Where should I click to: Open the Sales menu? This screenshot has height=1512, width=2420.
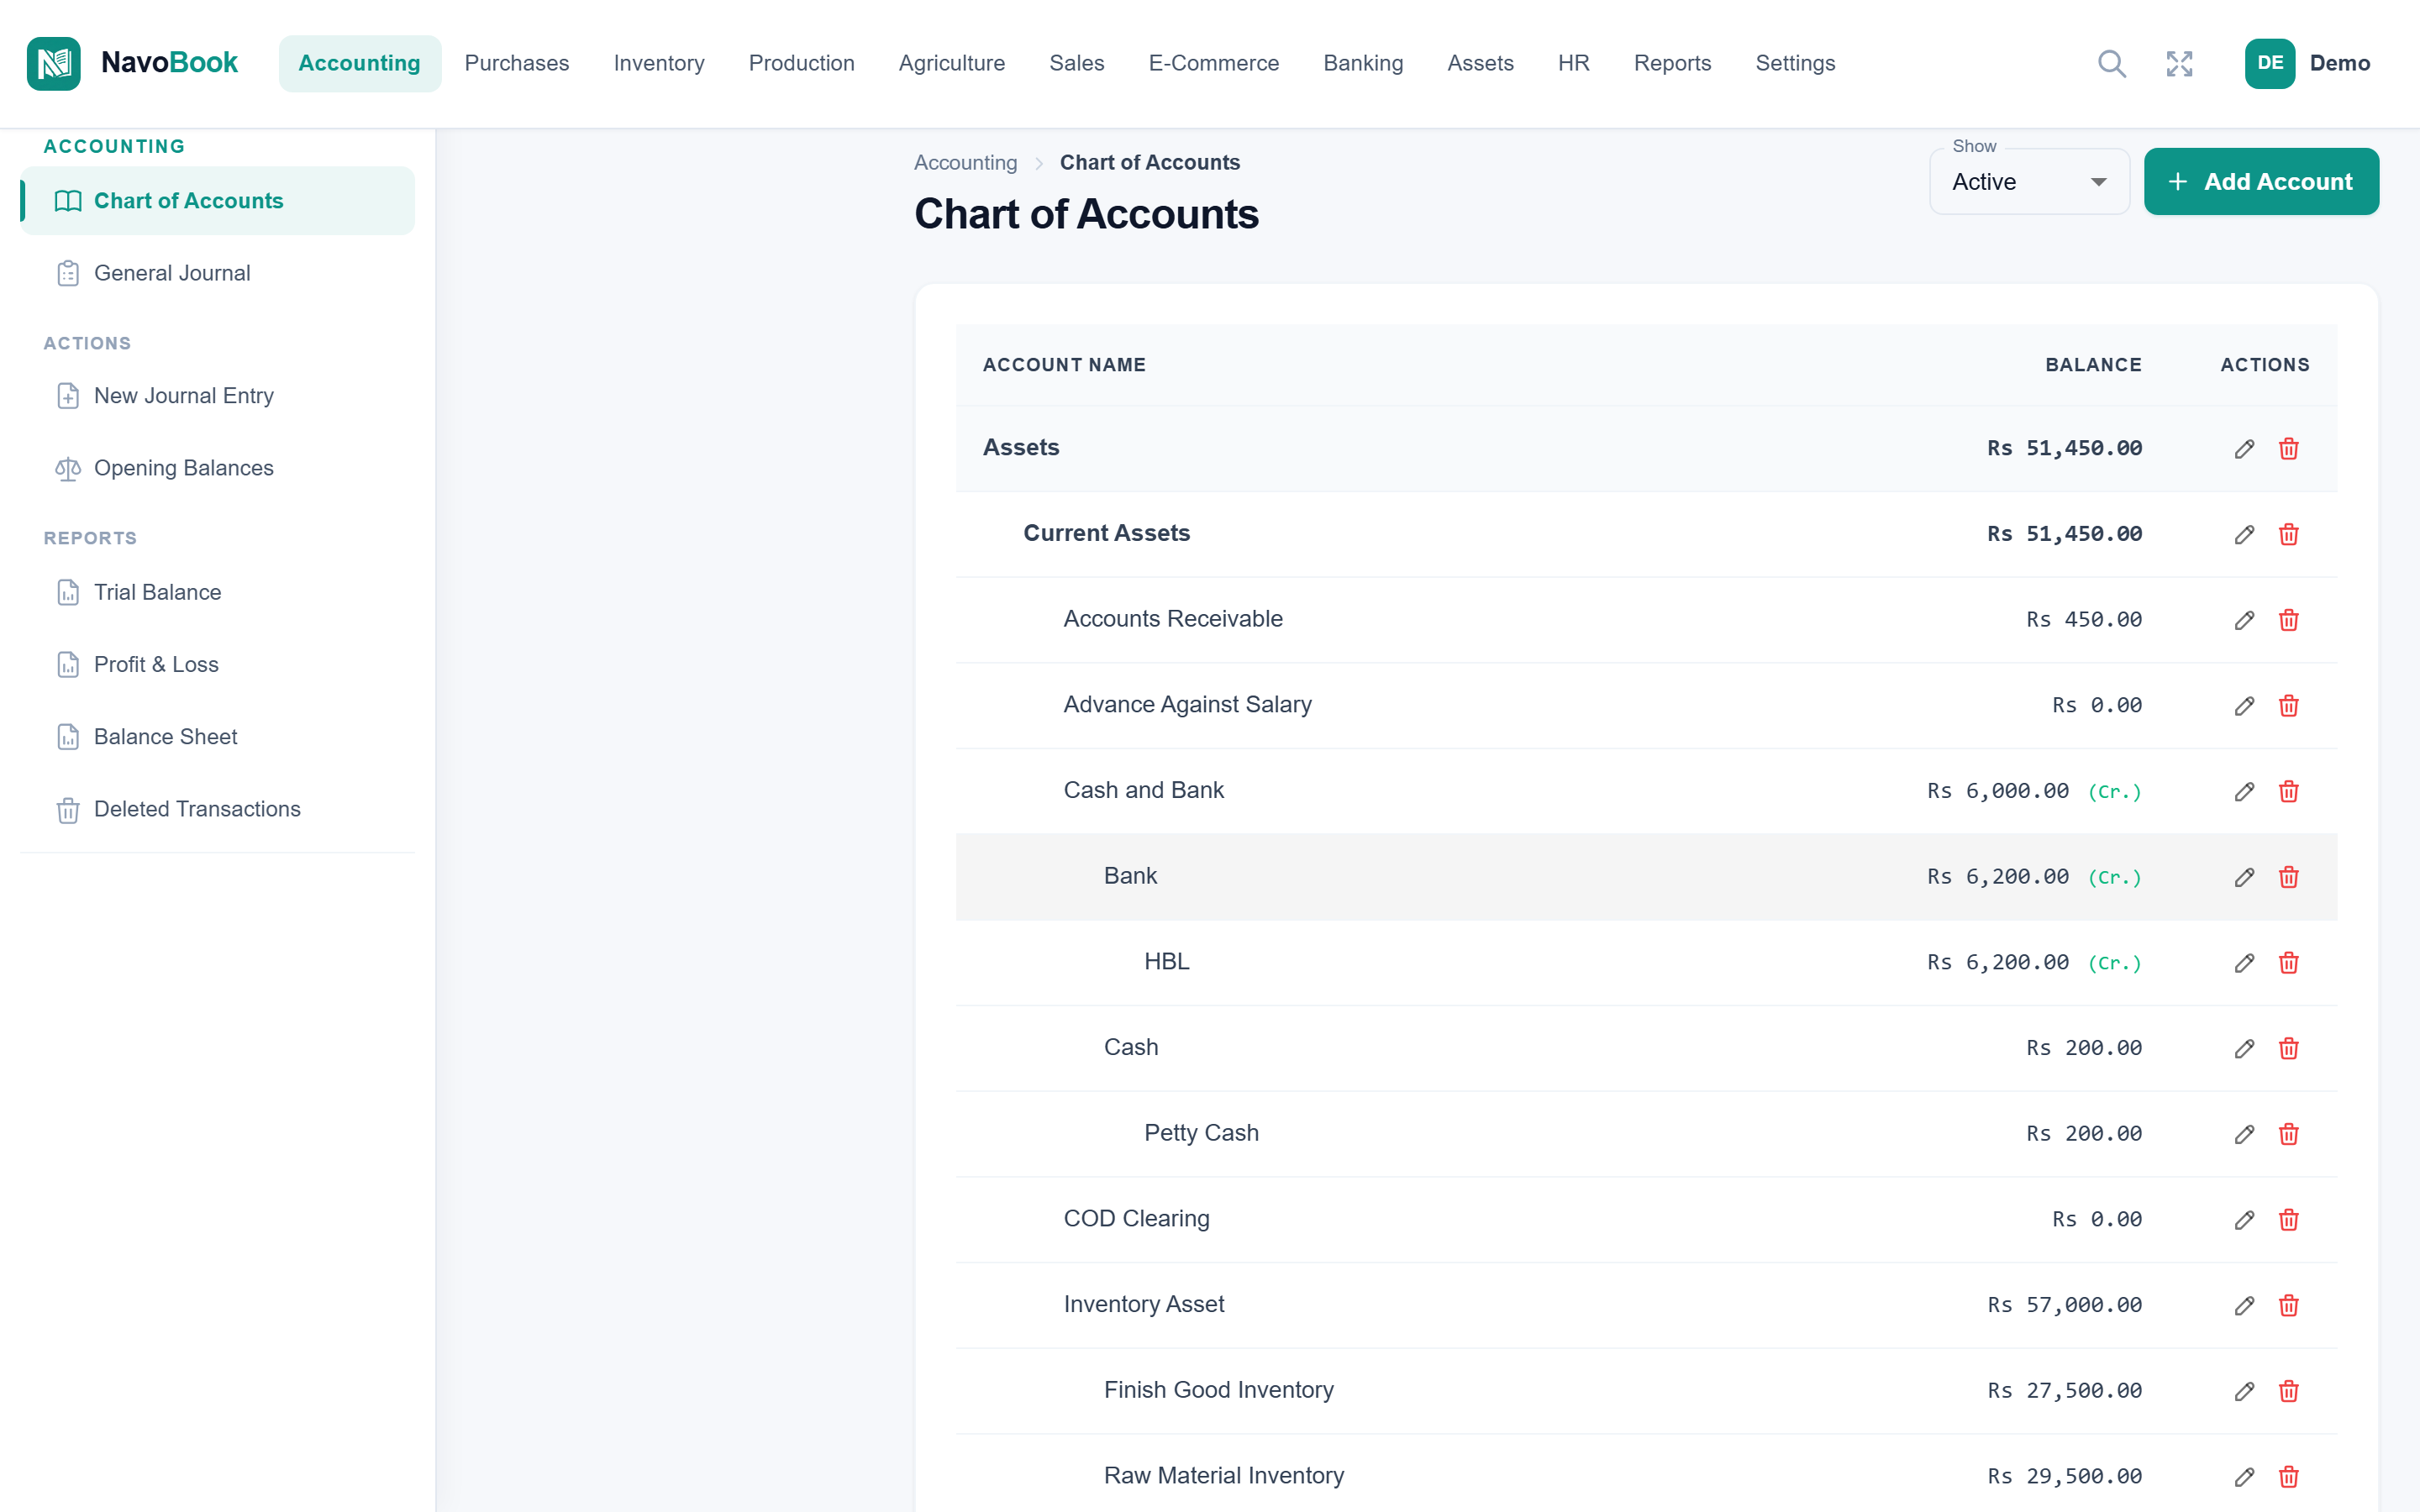coord(1076,63)
